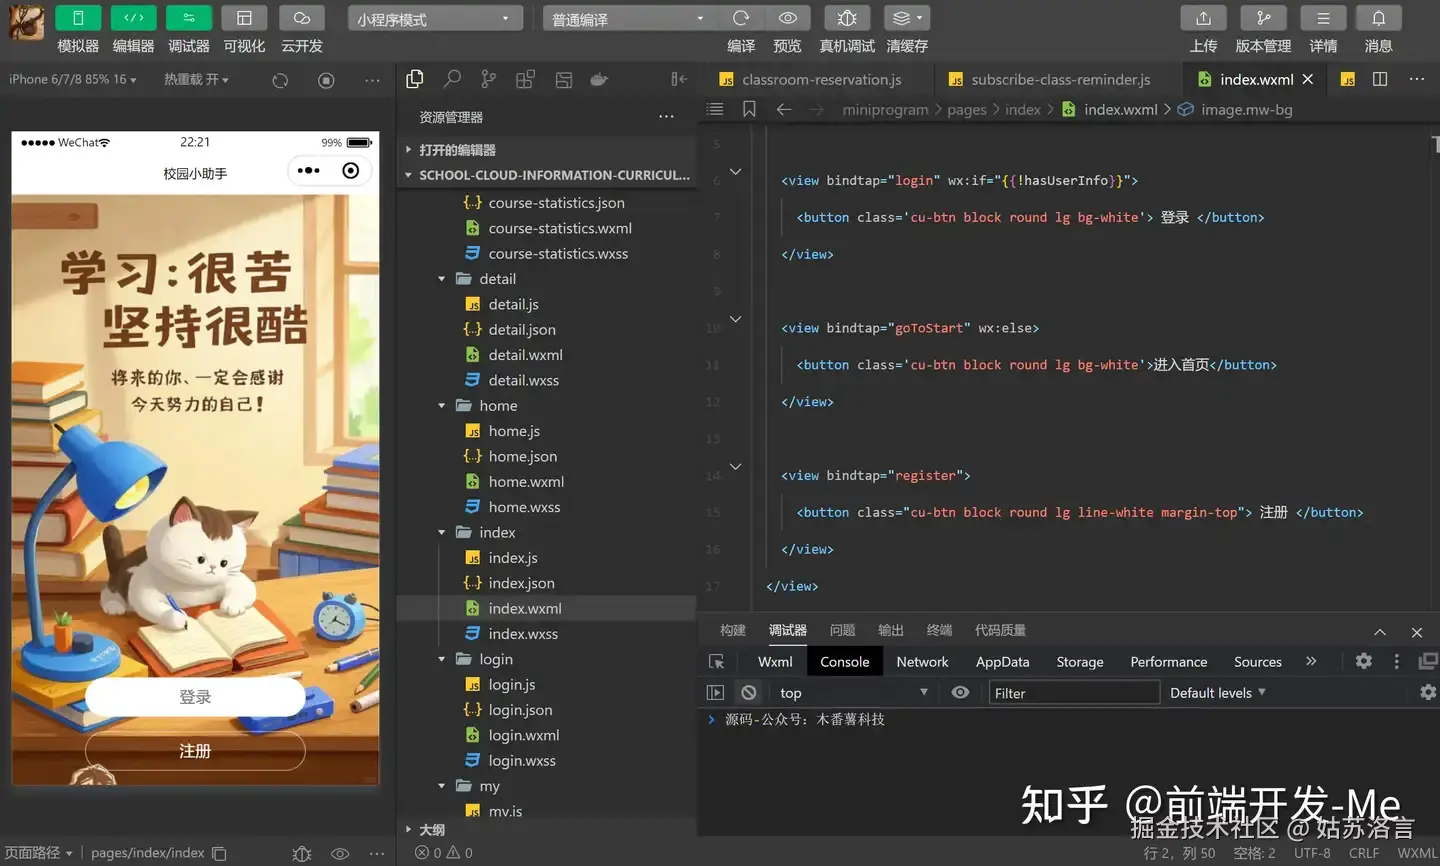Click the preview eye icon

(788, 18)
